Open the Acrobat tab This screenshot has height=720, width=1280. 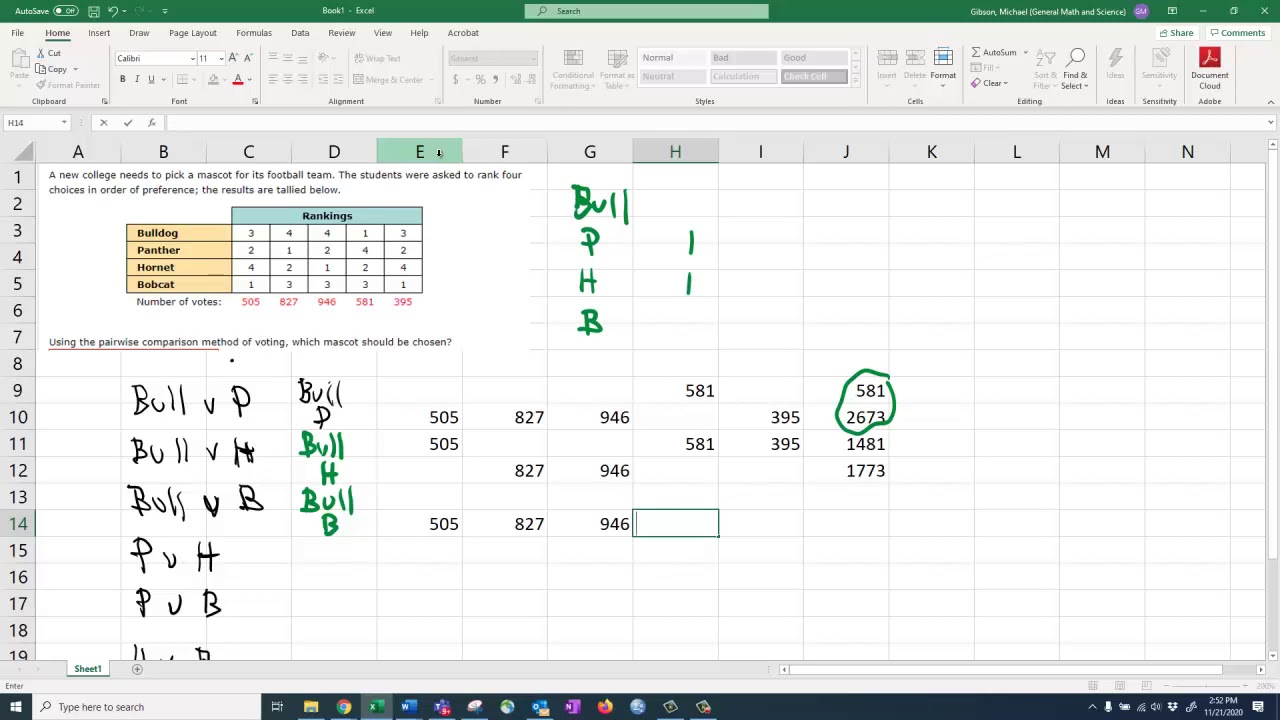[463, 33]
